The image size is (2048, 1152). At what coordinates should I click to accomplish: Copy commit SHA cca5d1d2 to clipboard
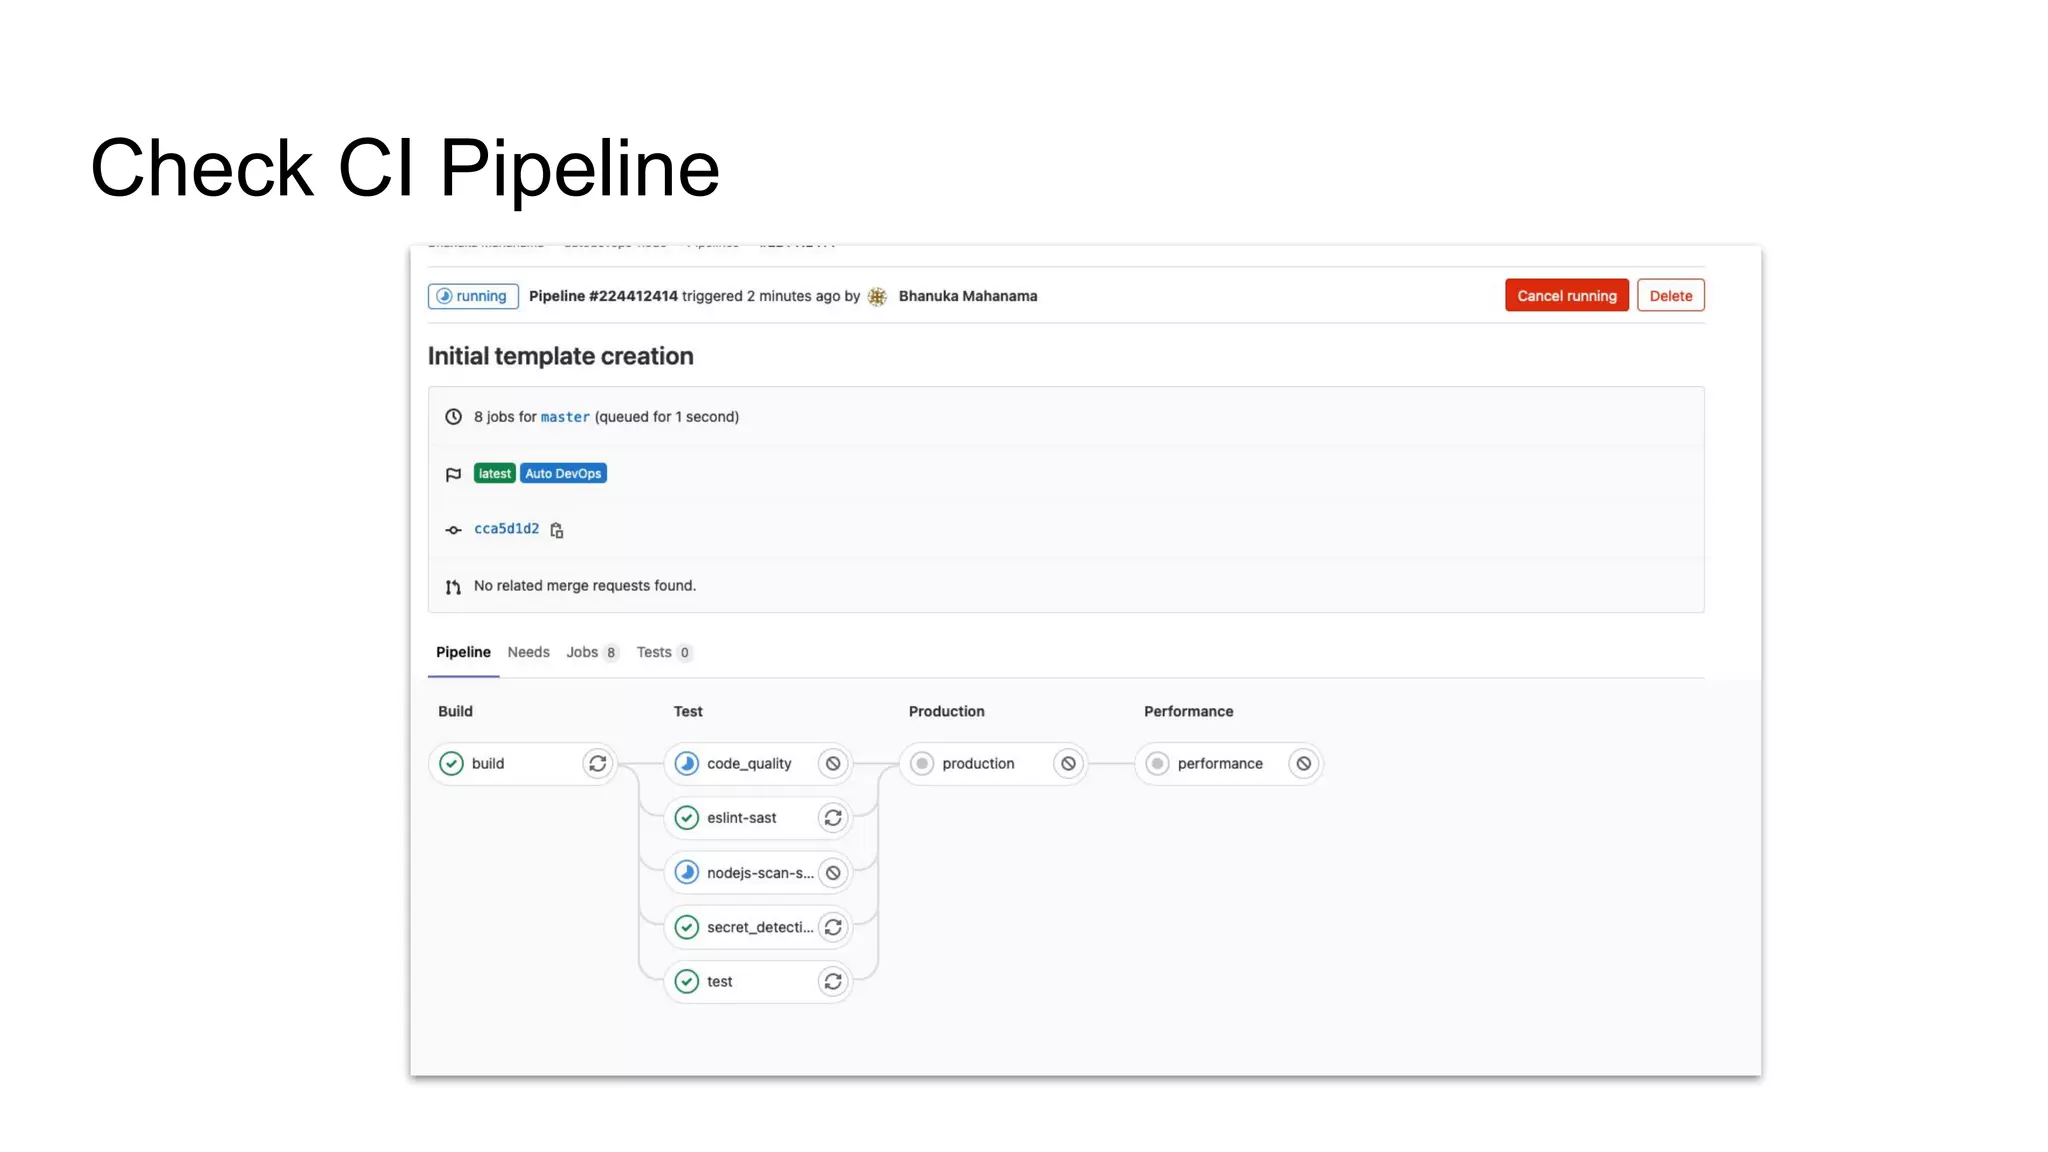557,530
